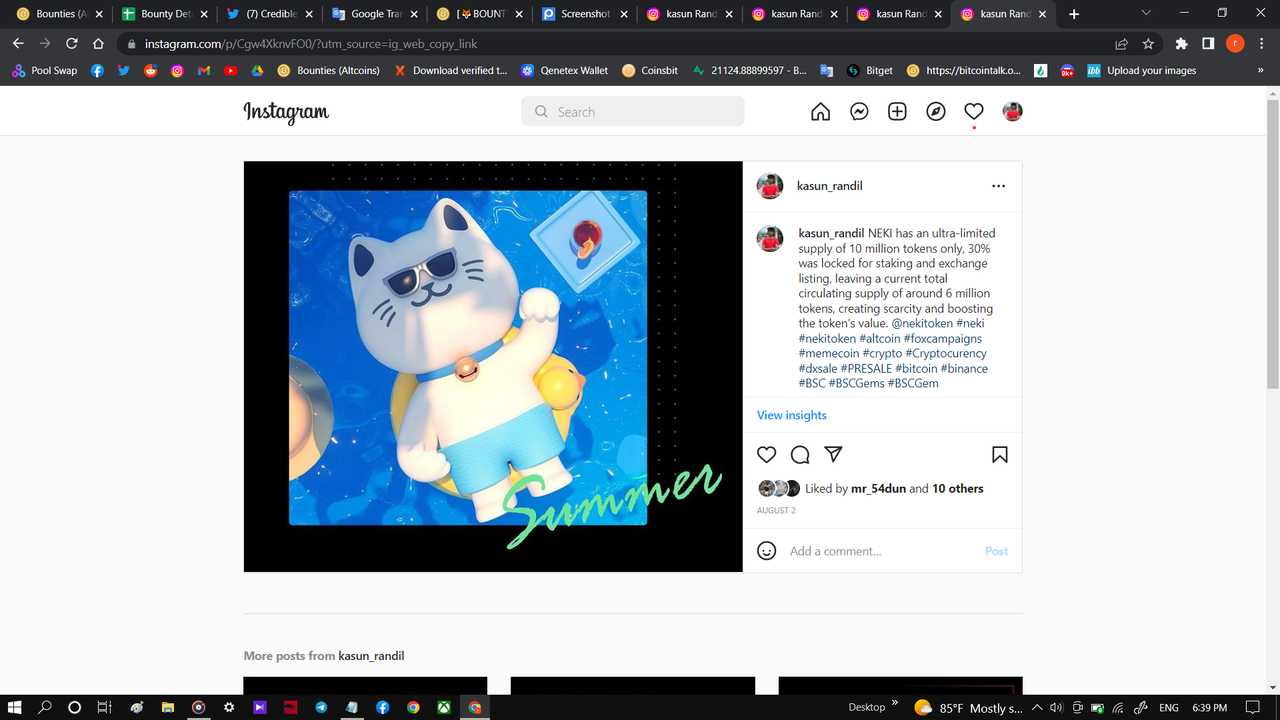Viewport: 1280px width, 720px height.
Task: View the 10 others who liked
Action: (957, 488)
